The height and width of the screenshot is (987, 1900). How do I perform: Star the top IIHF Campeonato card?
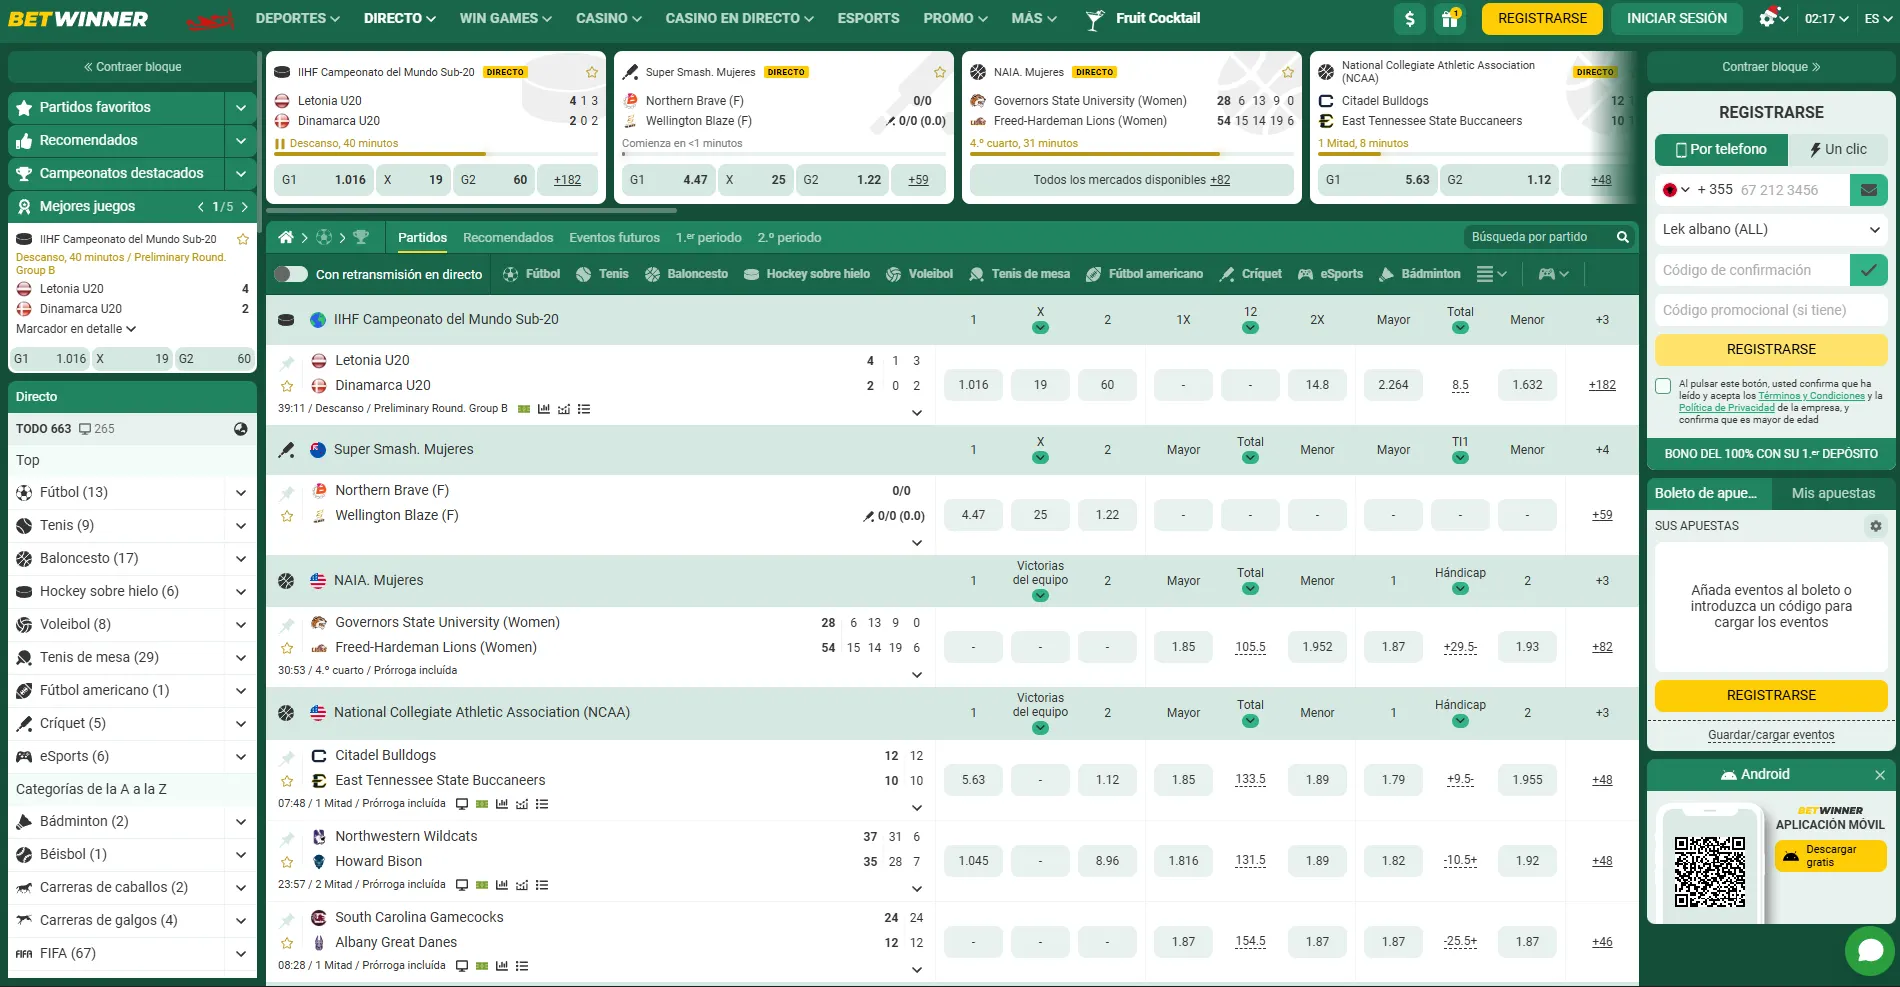[x=592, y=72]
